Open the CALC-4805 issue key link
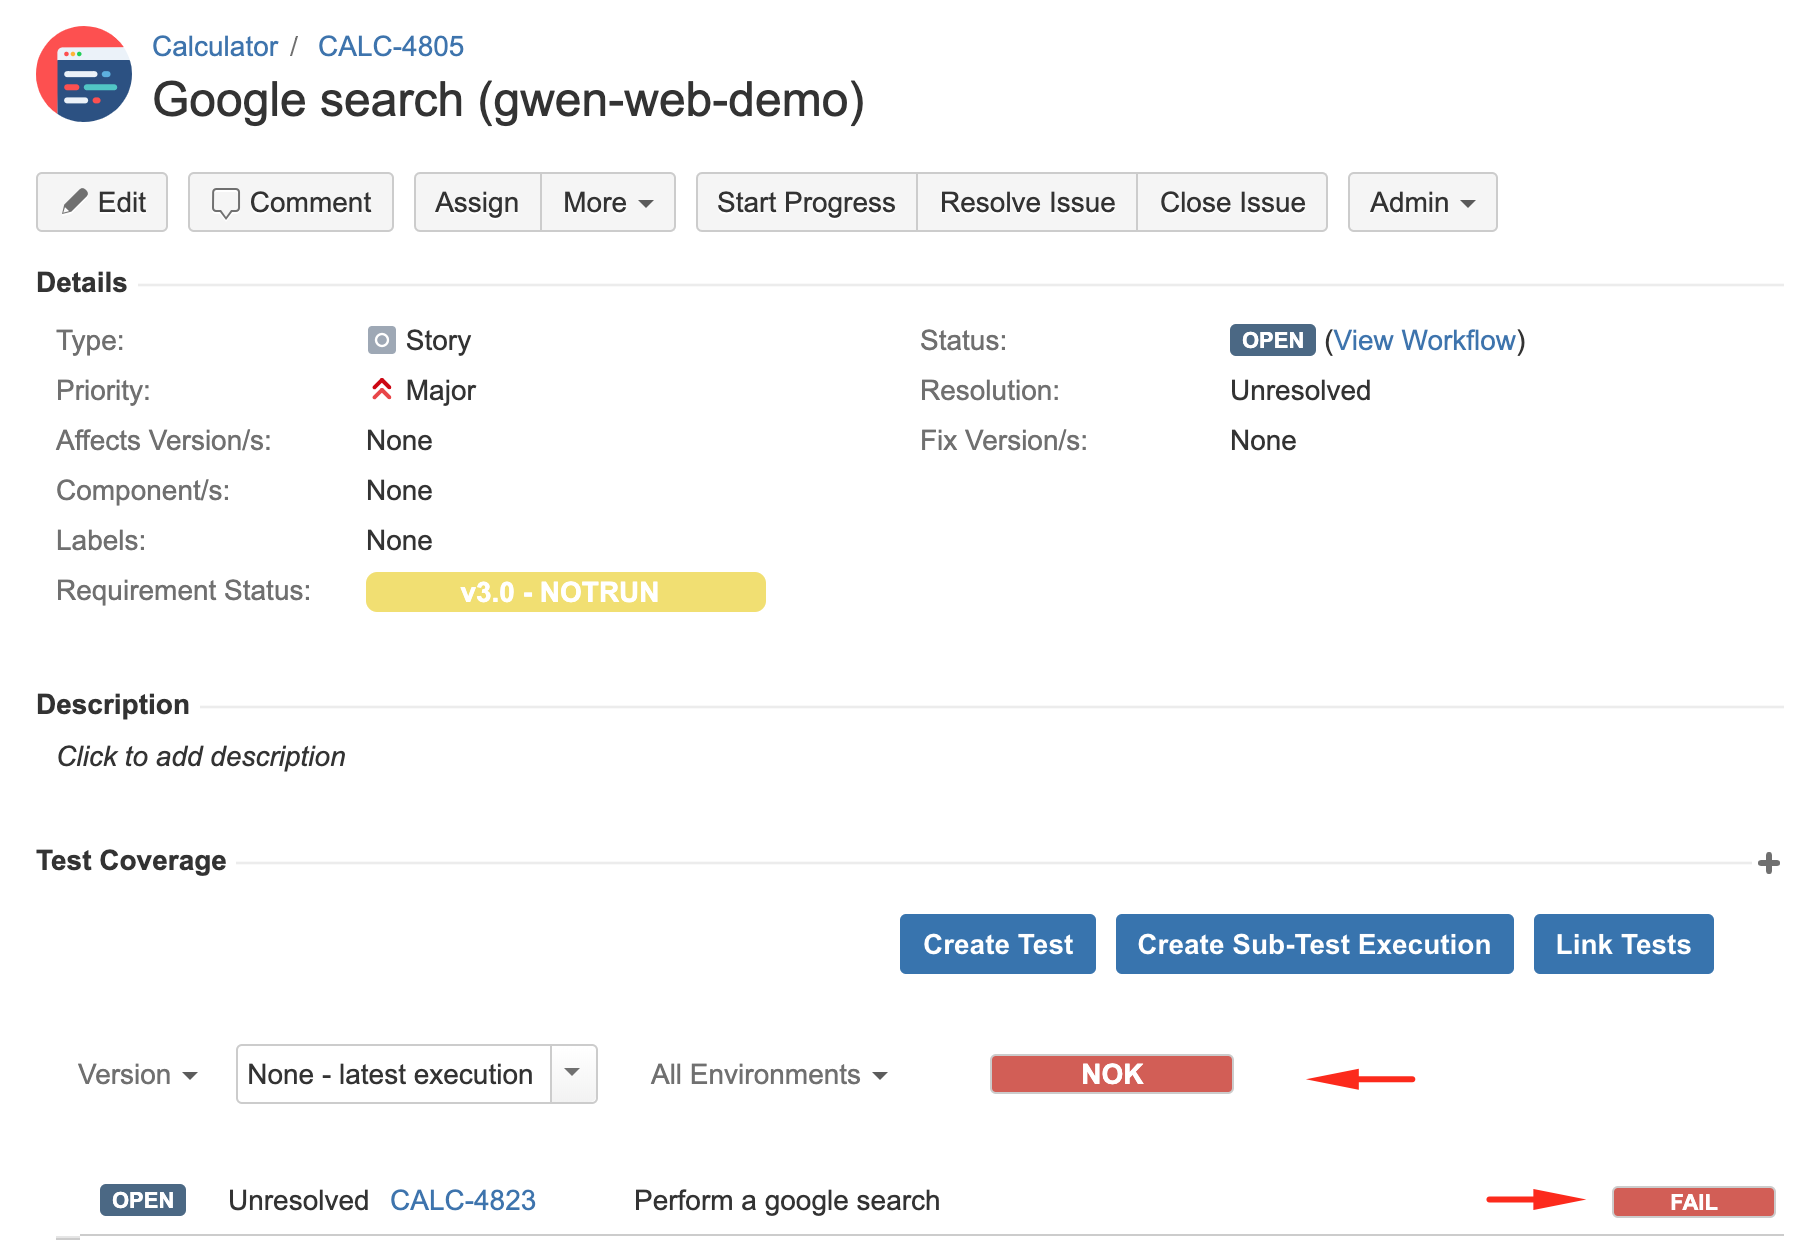This screenshot has width=1808, height=1252. [391, 46]
